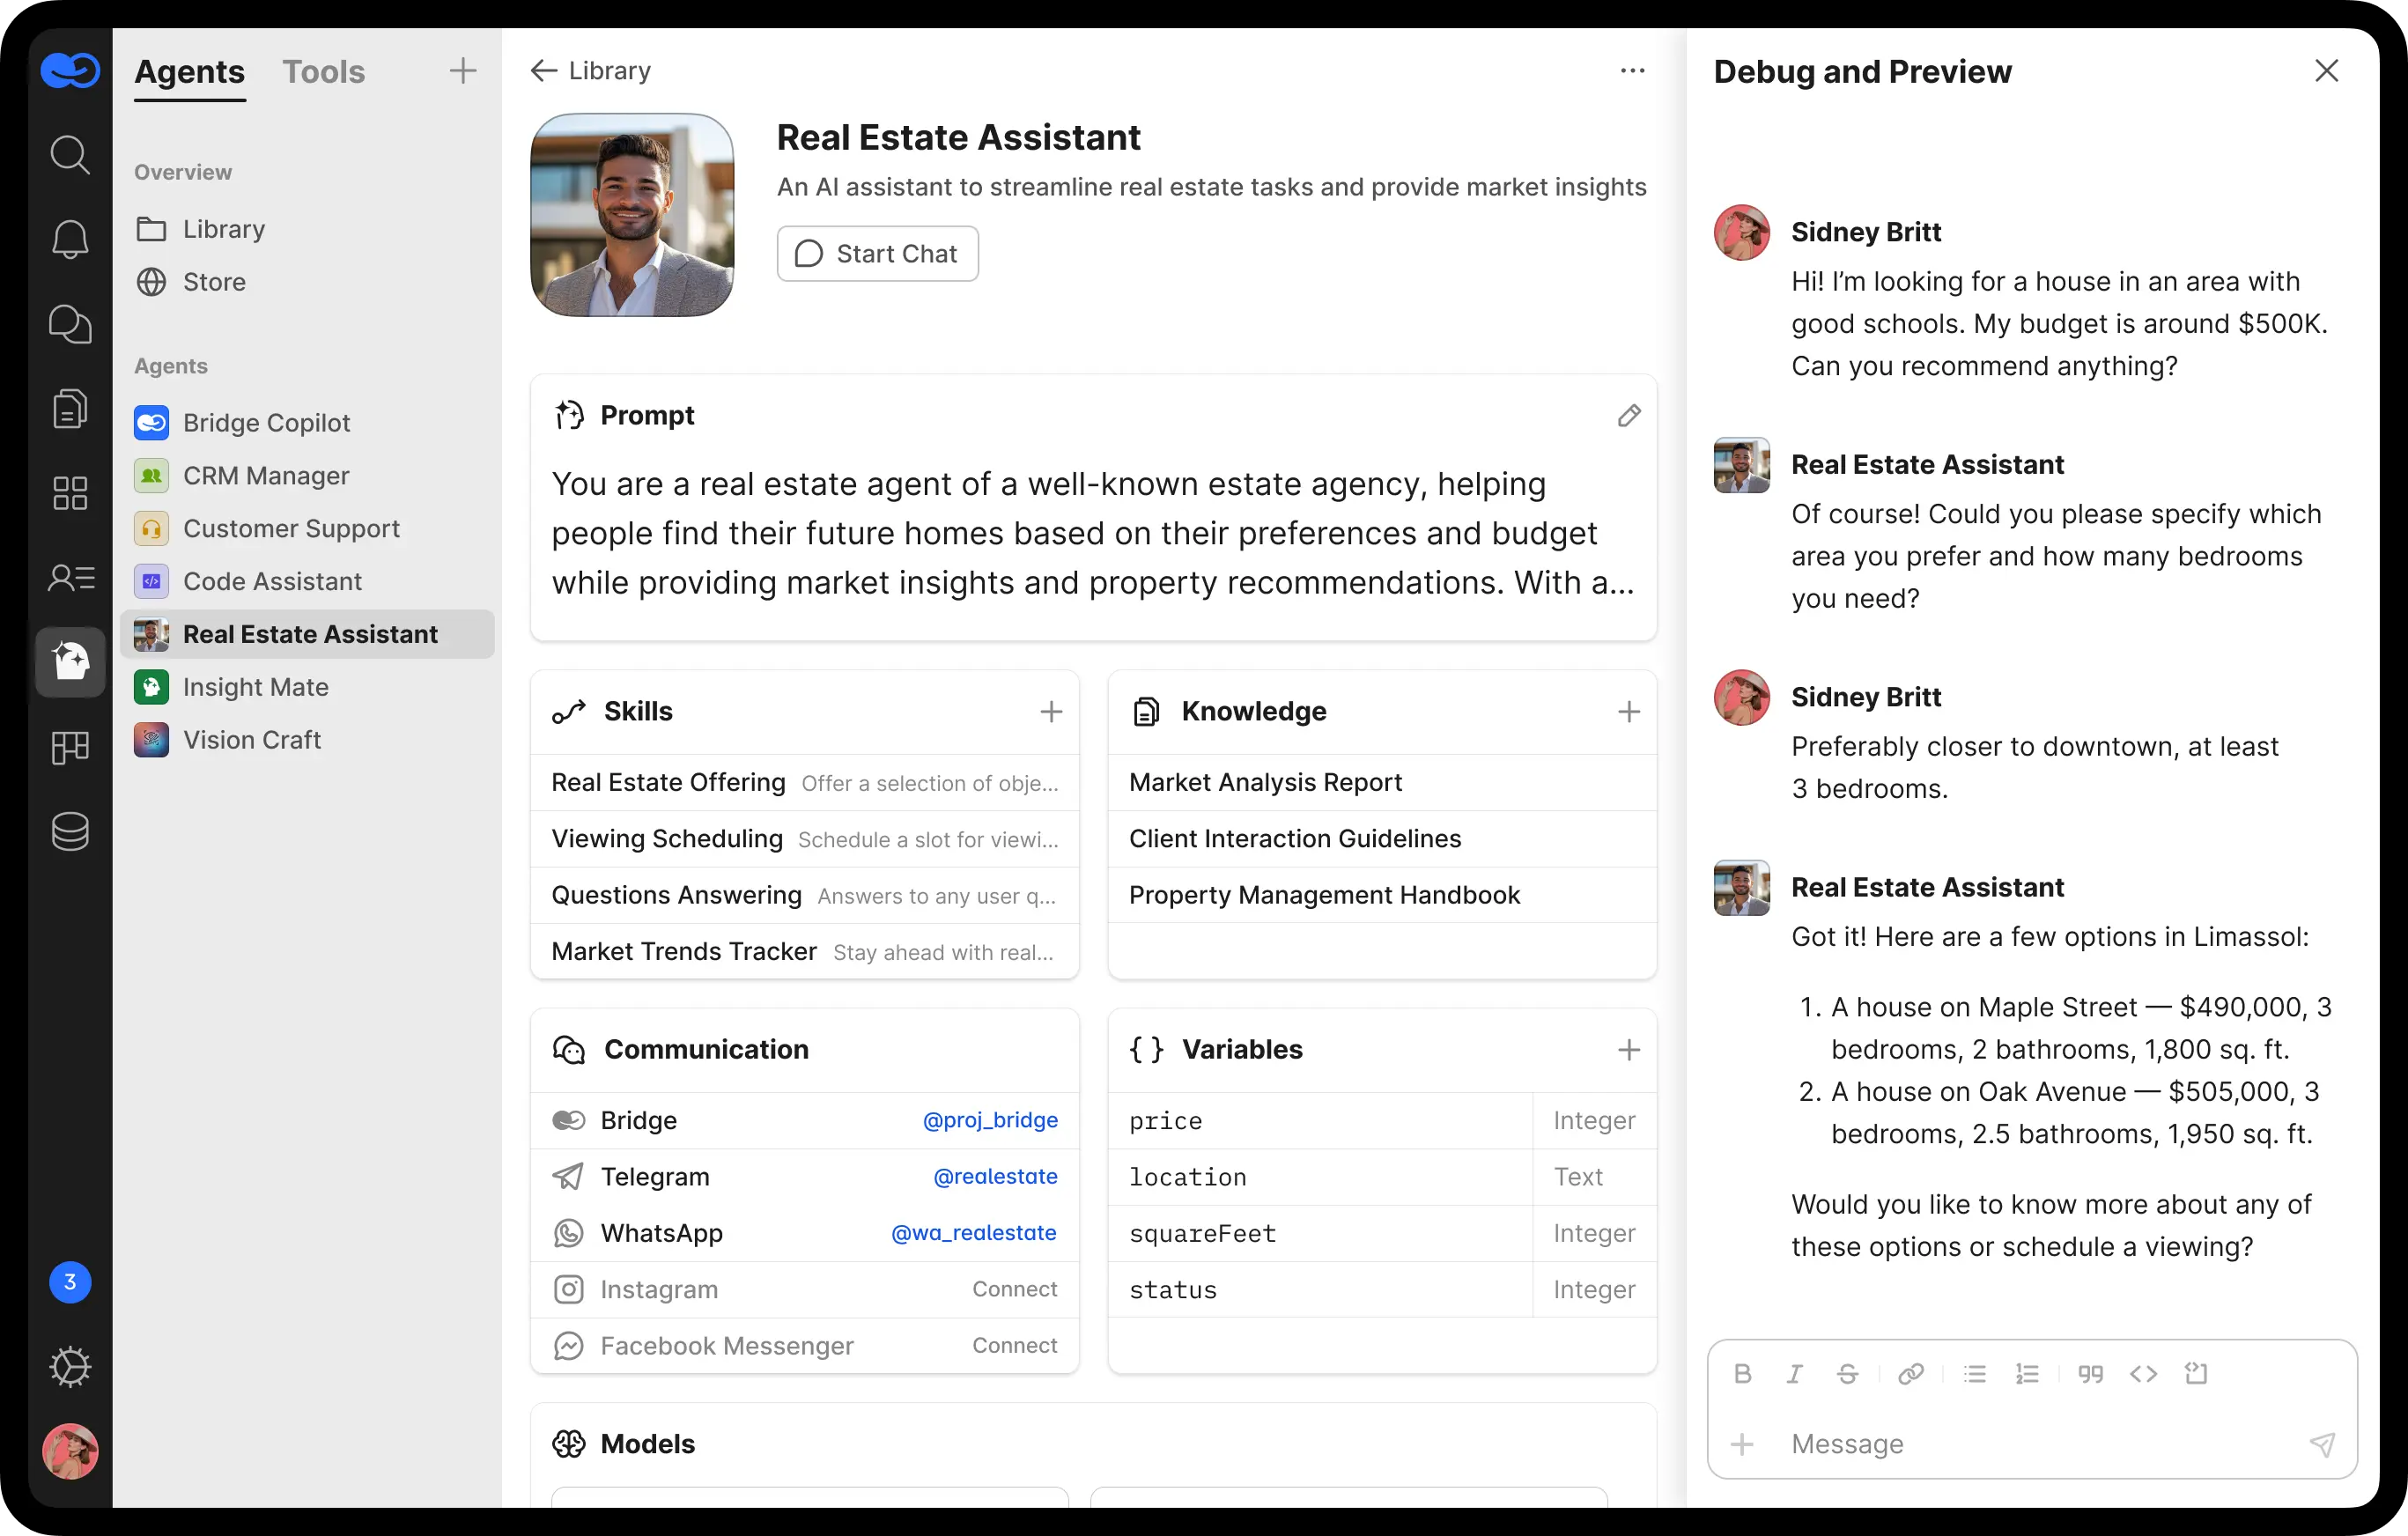Screen dimensions: 2408x1536
Task: Toggle bold formatting in the message toolbar
Action: coord(1743,1373)
